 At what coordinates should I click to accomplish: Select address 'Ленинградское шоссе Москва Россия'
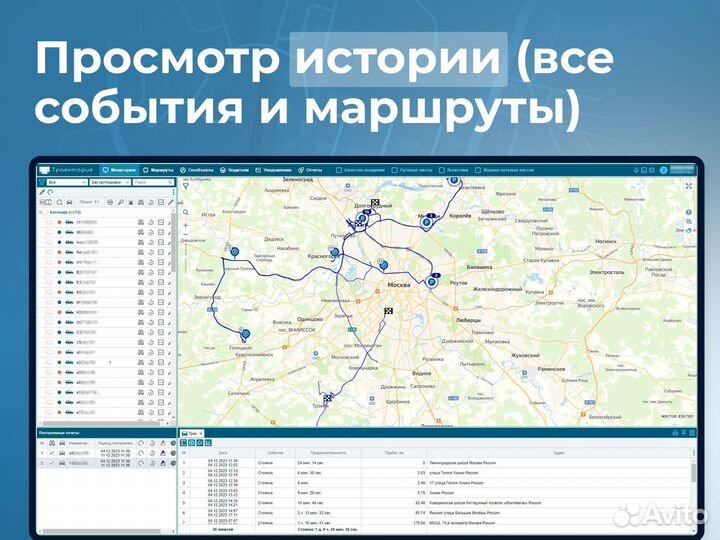pos(463,463)
